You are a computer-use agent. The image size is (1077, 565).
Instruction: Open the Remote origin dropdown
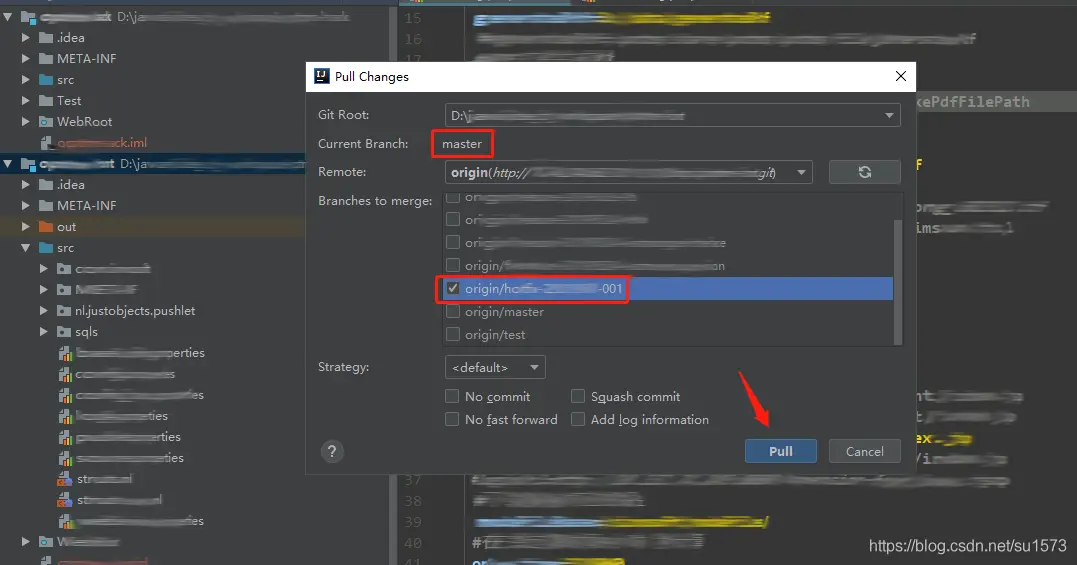[628, 172]
